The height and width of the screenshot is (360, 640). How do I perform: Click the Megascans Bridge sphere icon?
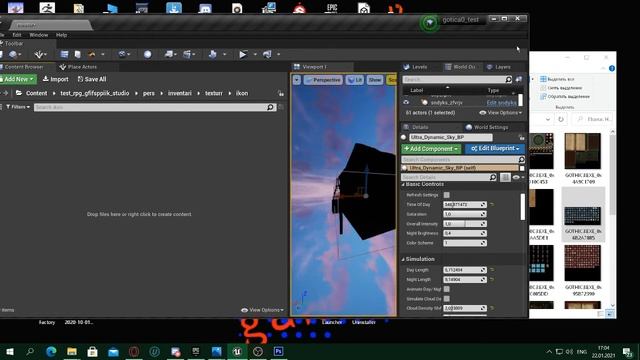(147, 54)
